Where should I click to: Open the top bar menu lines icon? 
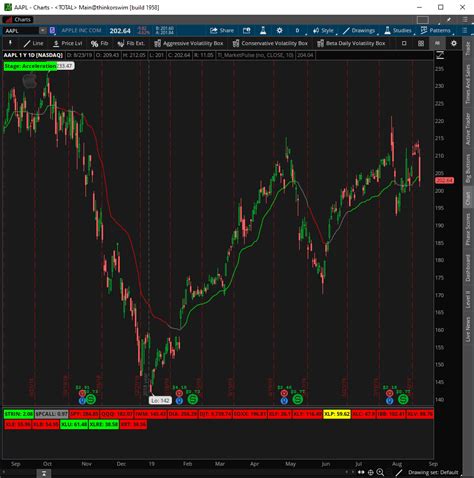pyautogui.click(x=465, y=20)
